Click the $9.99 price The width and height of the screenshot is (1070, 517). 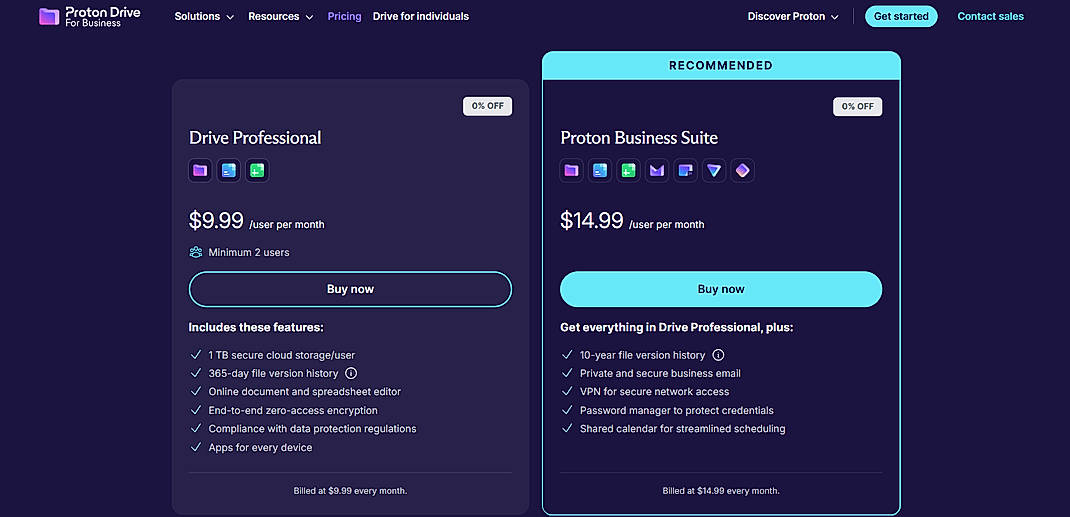point(216,220)
